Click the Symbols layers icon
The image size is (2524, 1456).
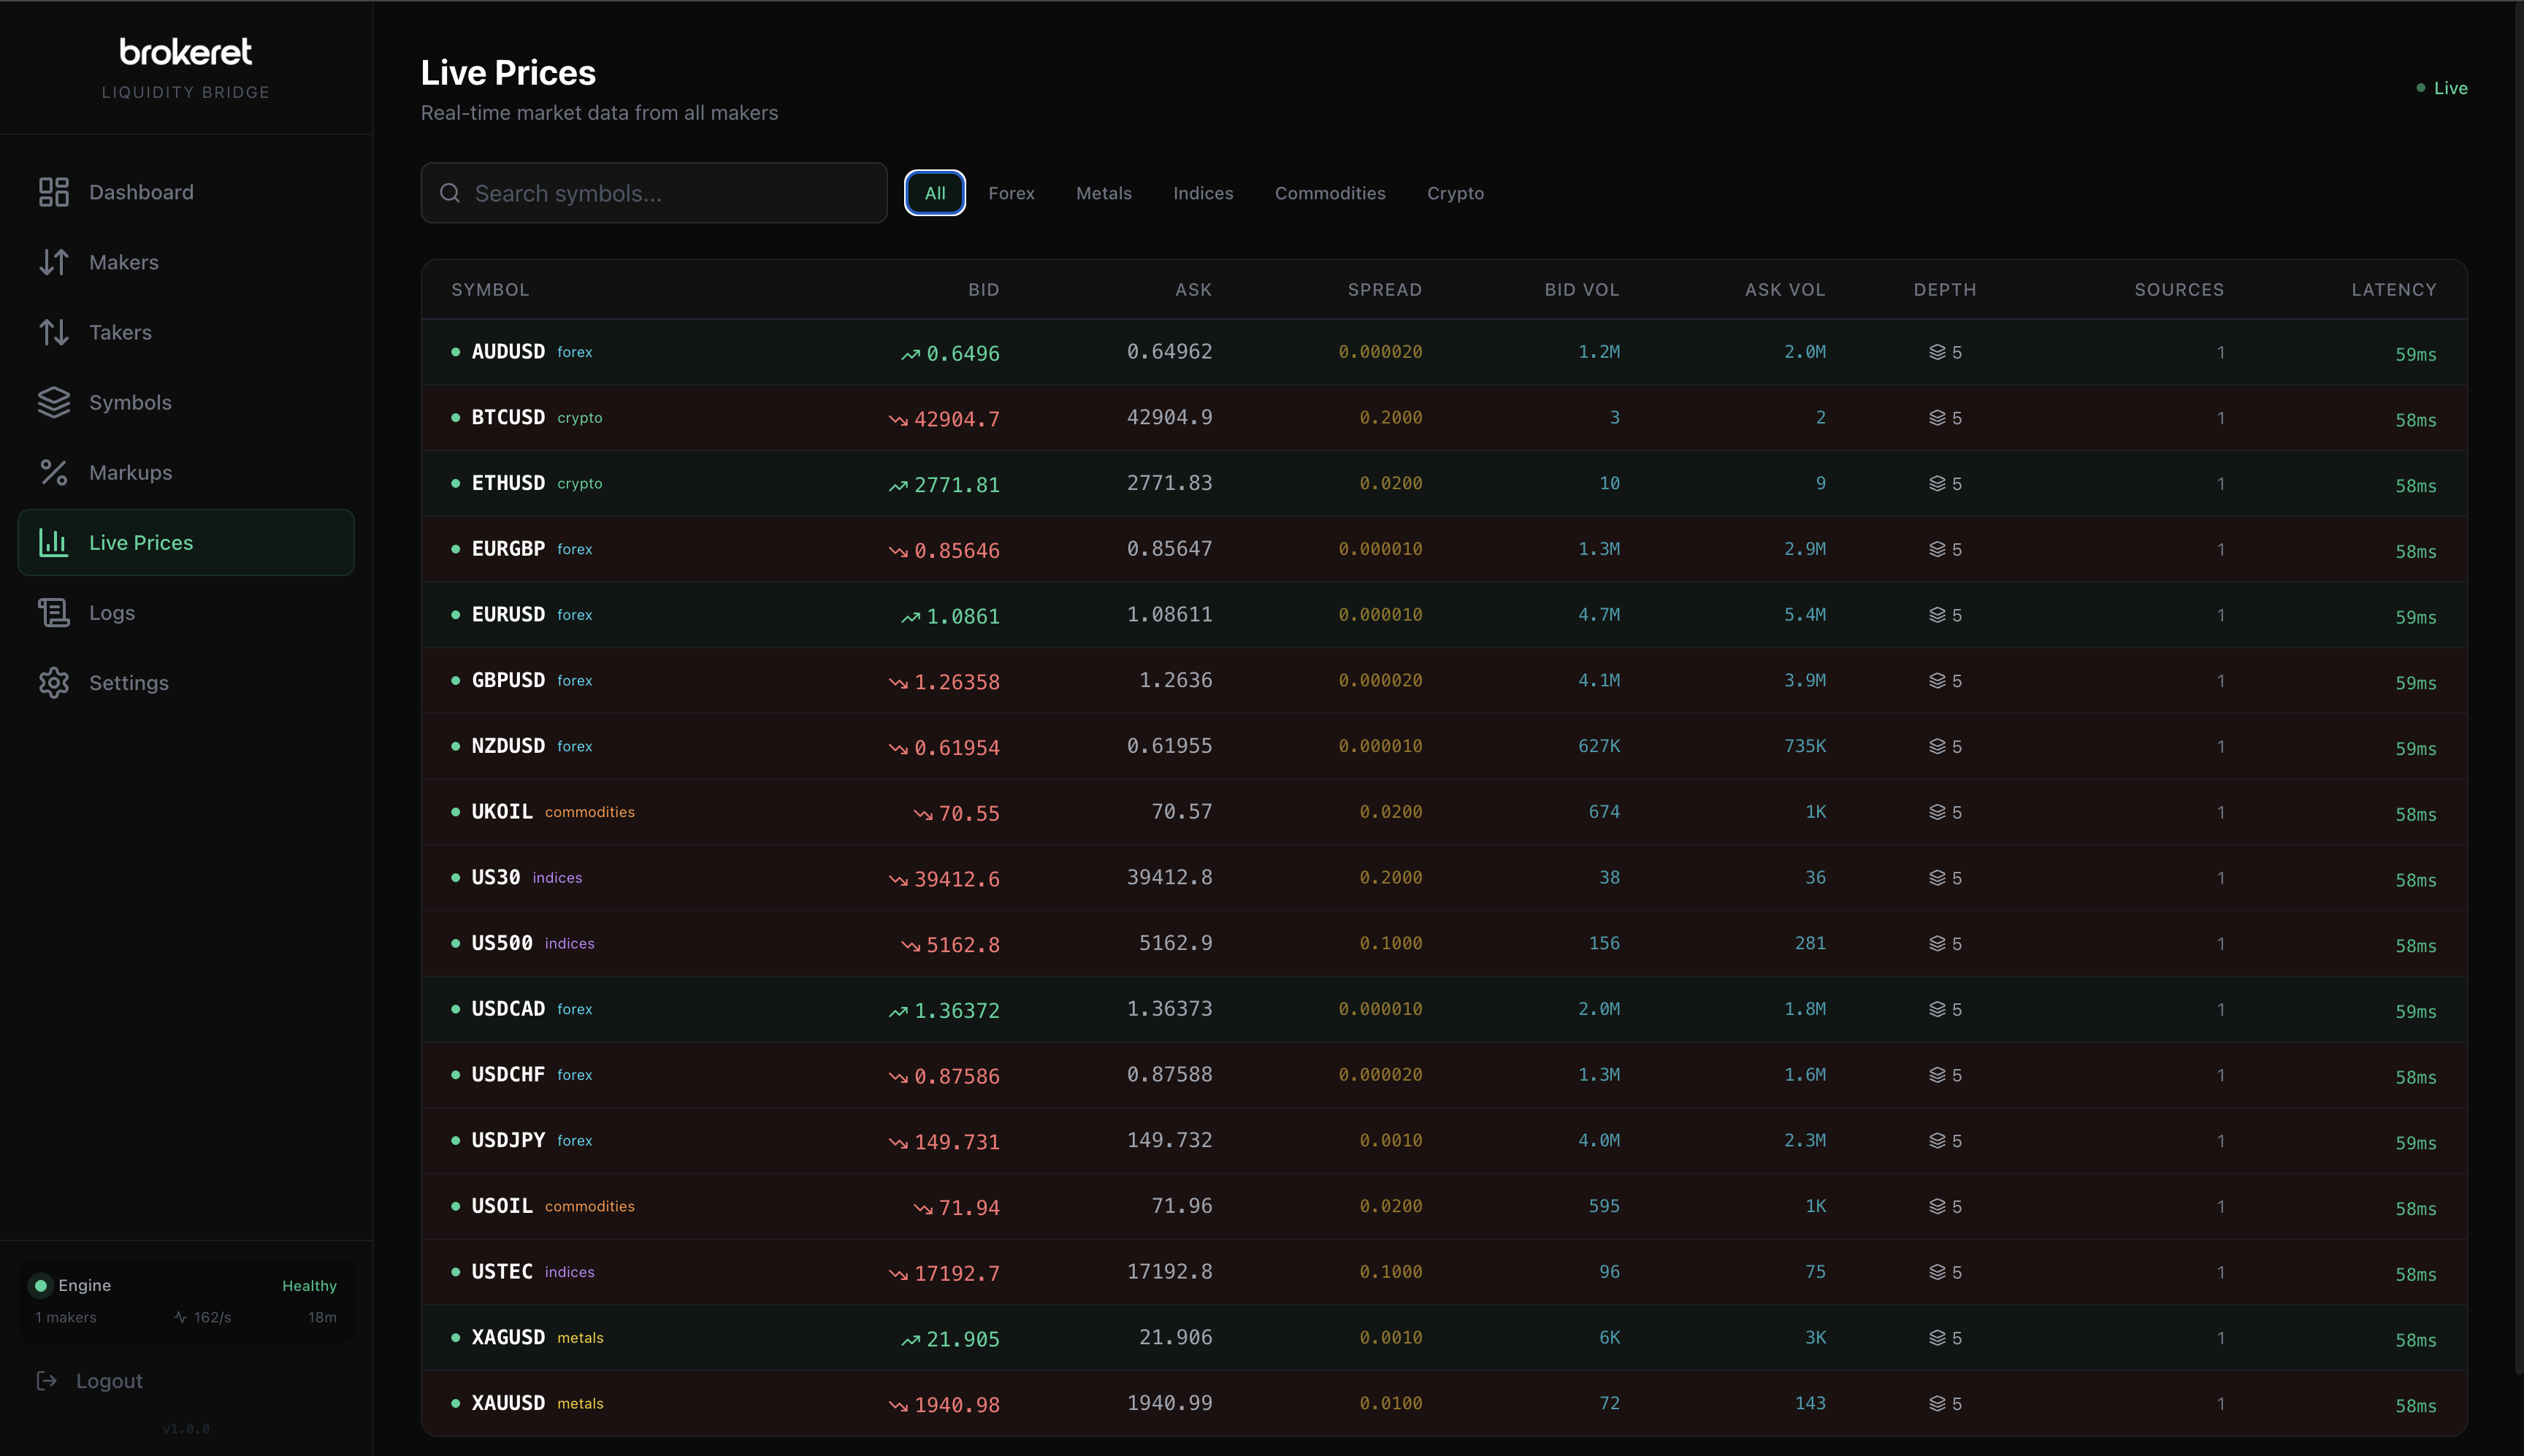pos(55,402)
